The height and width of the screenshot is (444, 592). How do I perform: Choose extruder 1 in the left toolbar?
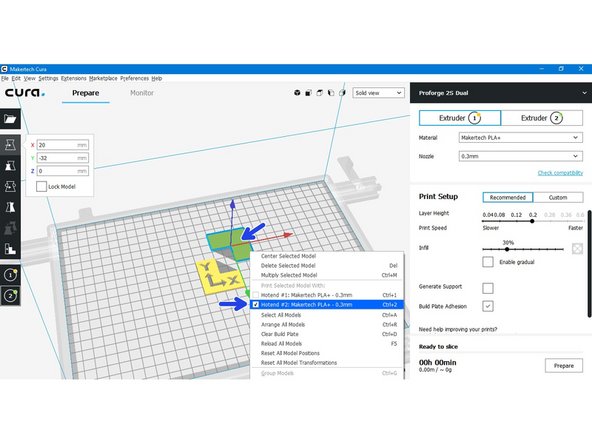pyautogui.click(x=10, y=275)
